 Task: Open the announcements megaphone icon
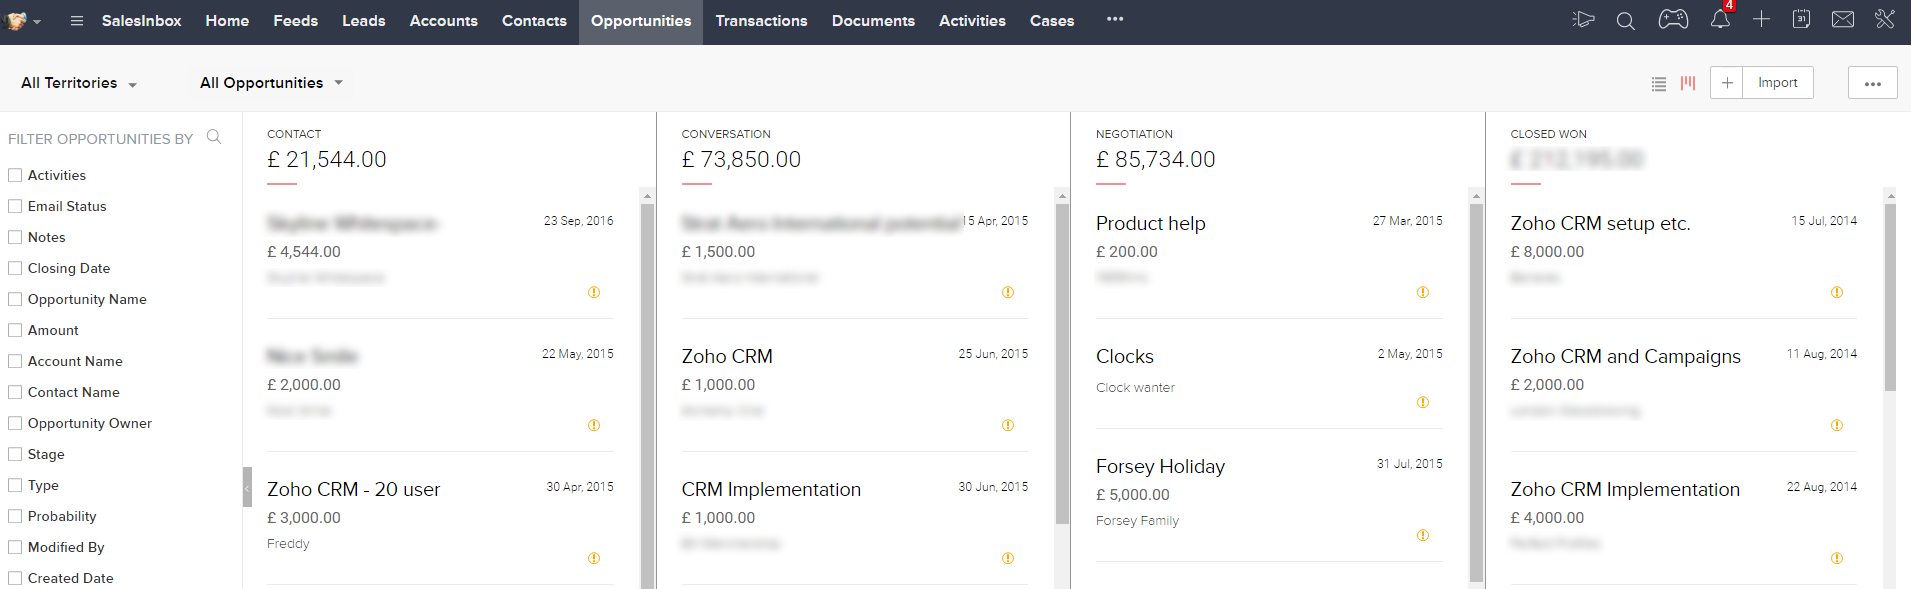click(x=1583, y=19)
